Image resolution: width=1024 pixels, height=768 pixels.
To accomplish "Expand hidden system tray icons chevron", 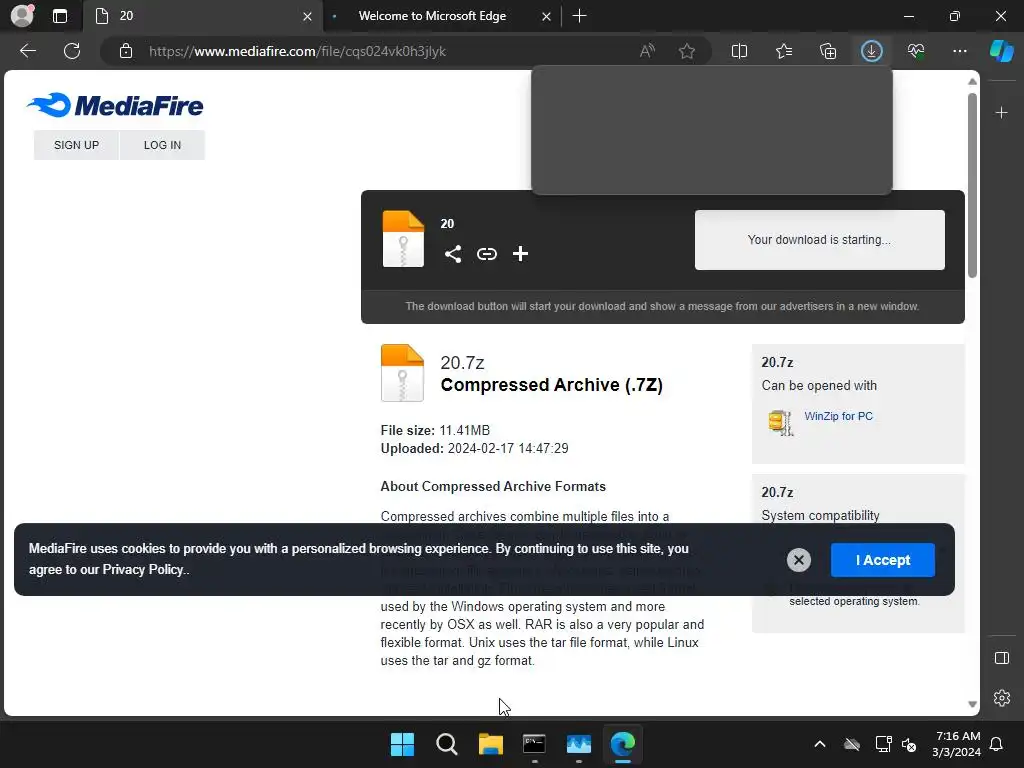I will tap(820, 744).
